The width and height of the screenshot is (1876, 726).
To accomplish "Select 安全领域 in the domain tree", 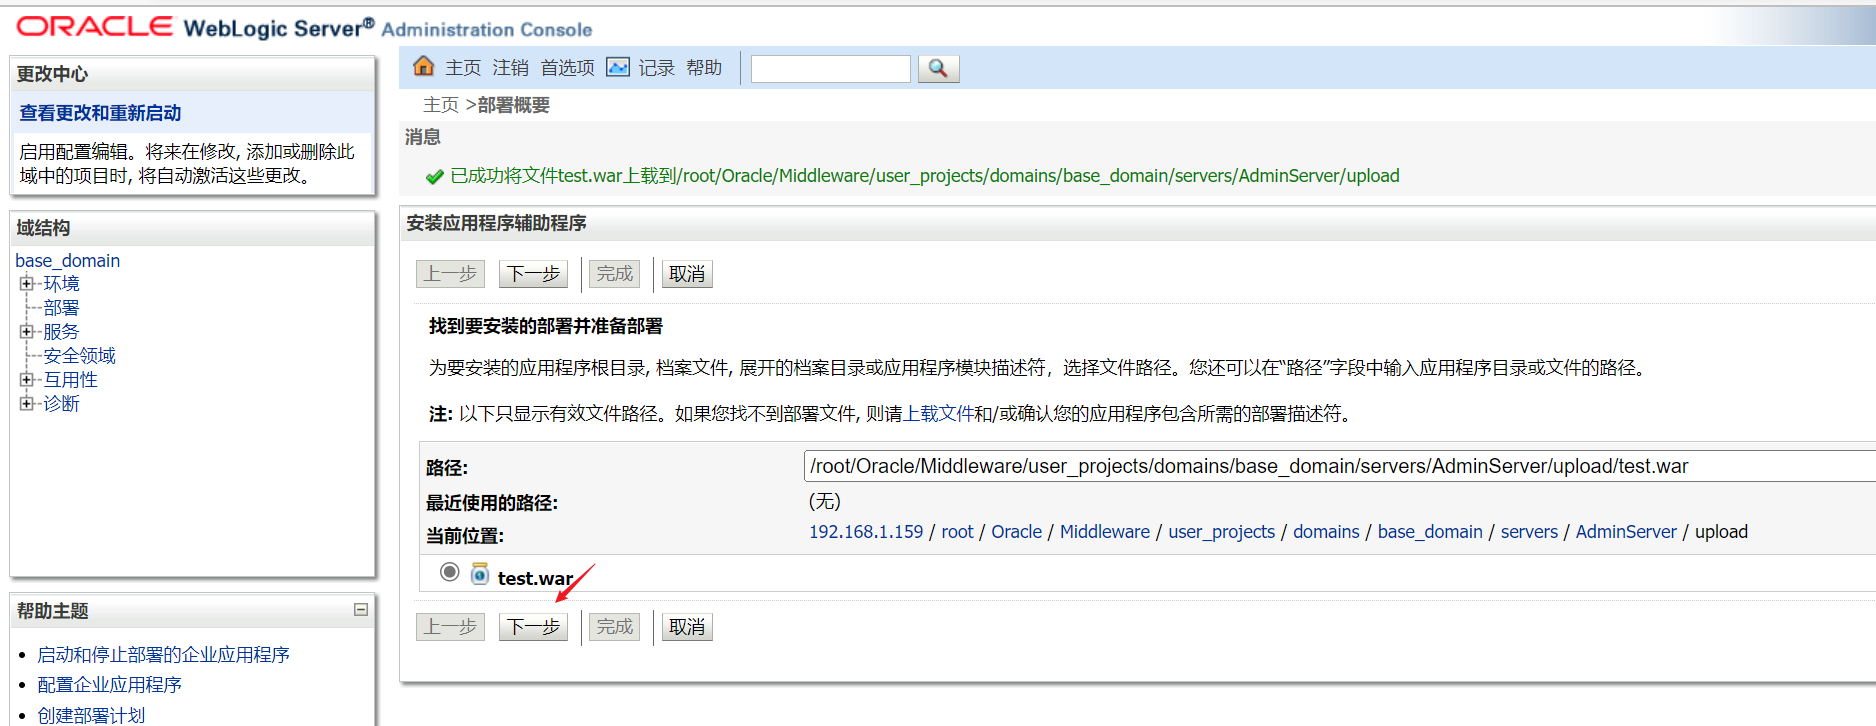I will 79,355.
